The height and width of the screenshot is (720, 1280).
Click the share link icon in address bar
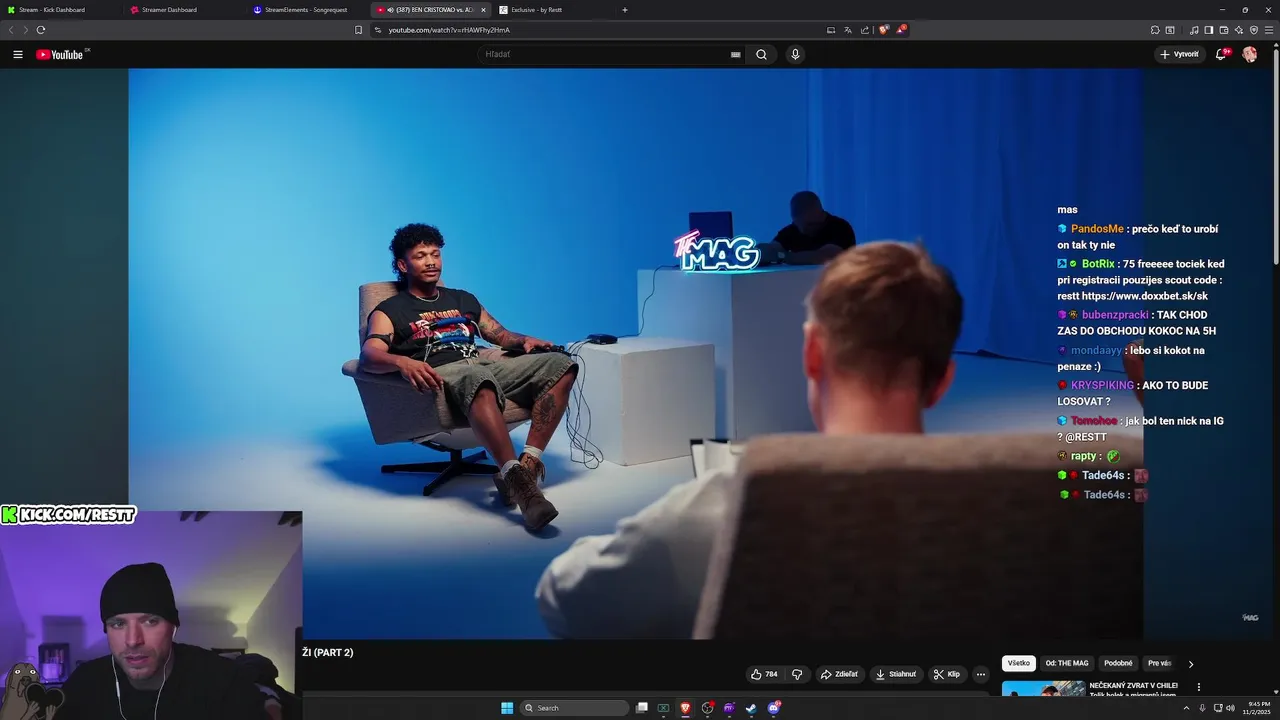[x=865, y=30]
